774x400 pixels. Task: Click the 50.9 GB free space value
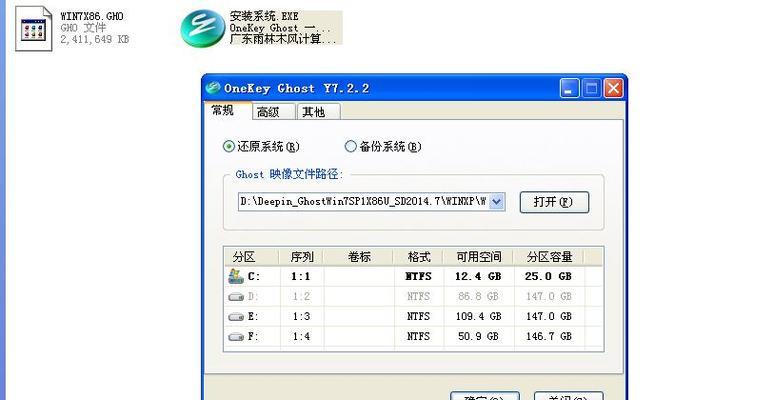click(478, 337)
